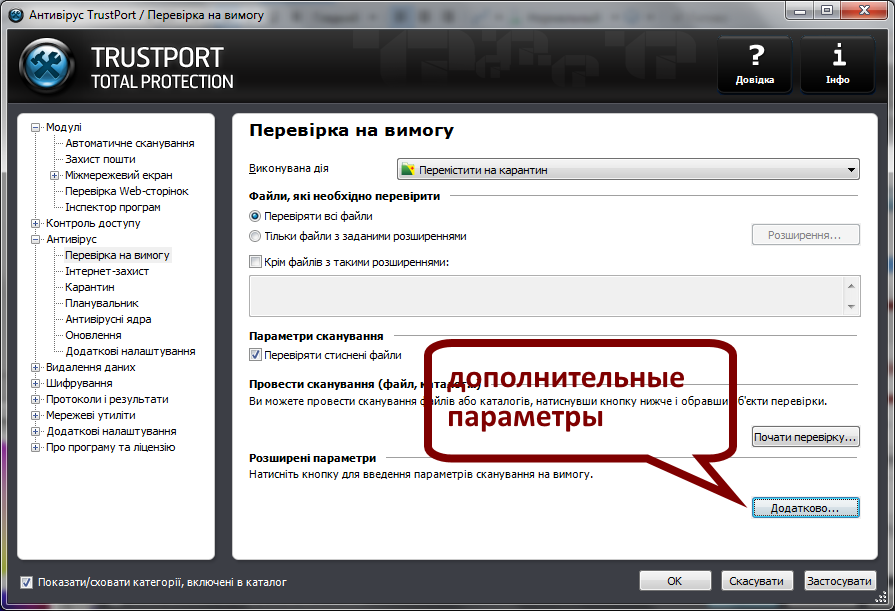Click the extensions field vertical scrollbar

852,295
